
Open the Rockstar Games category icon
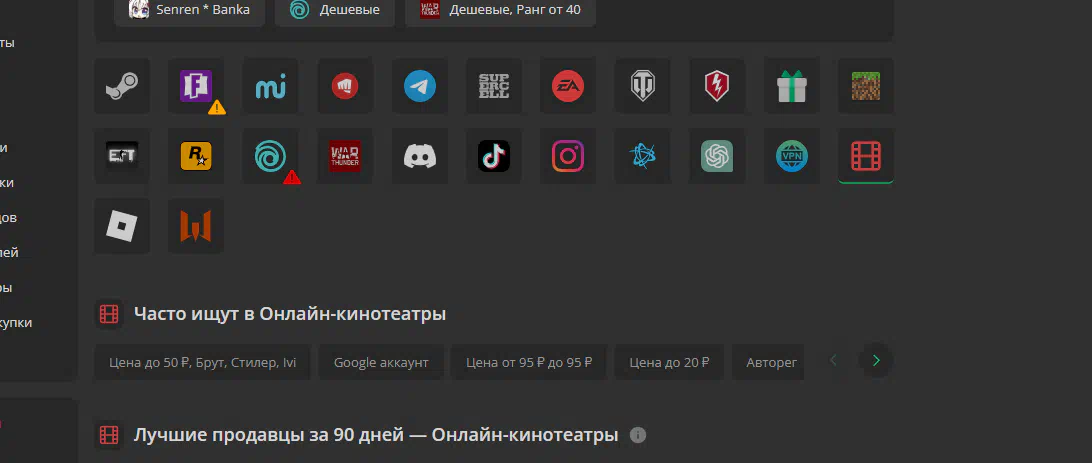(196, 156)
